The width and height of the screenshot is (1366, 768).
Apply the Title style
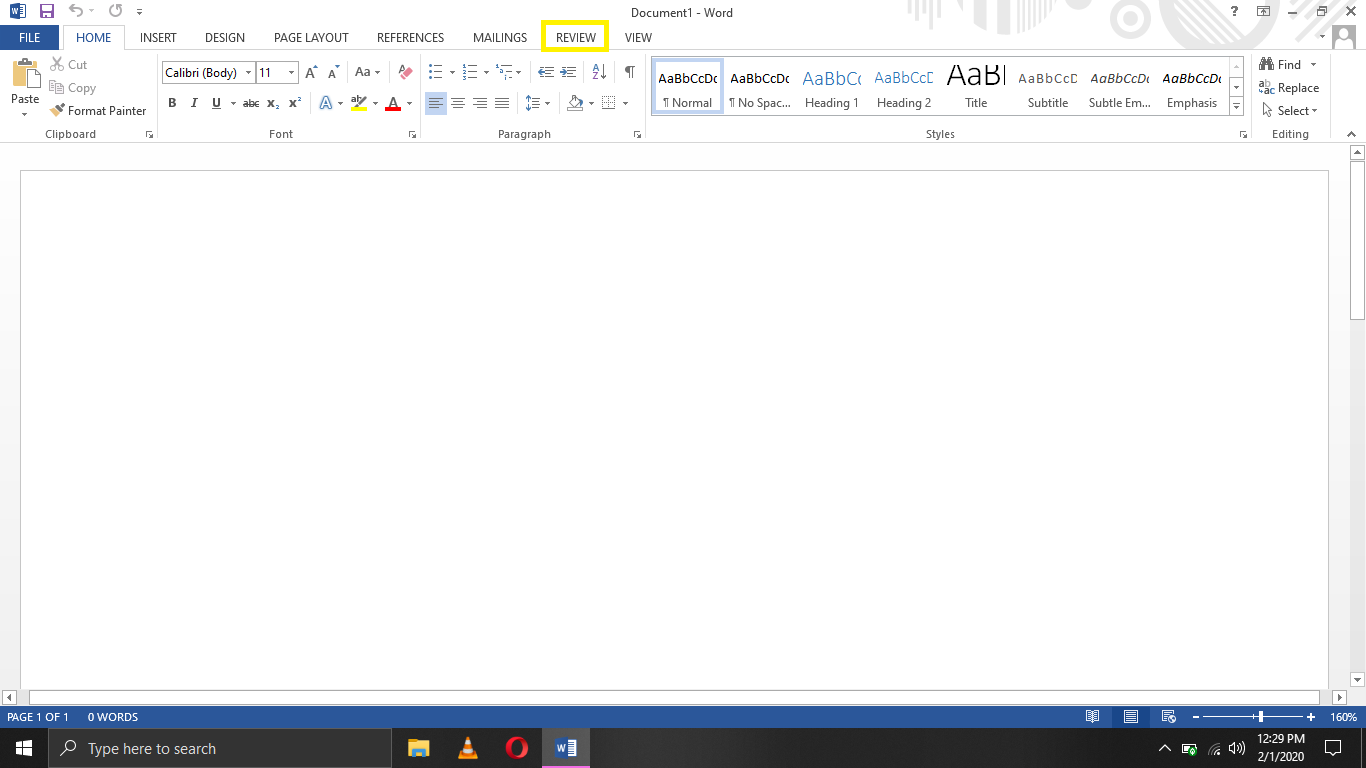tap(976, 88)
